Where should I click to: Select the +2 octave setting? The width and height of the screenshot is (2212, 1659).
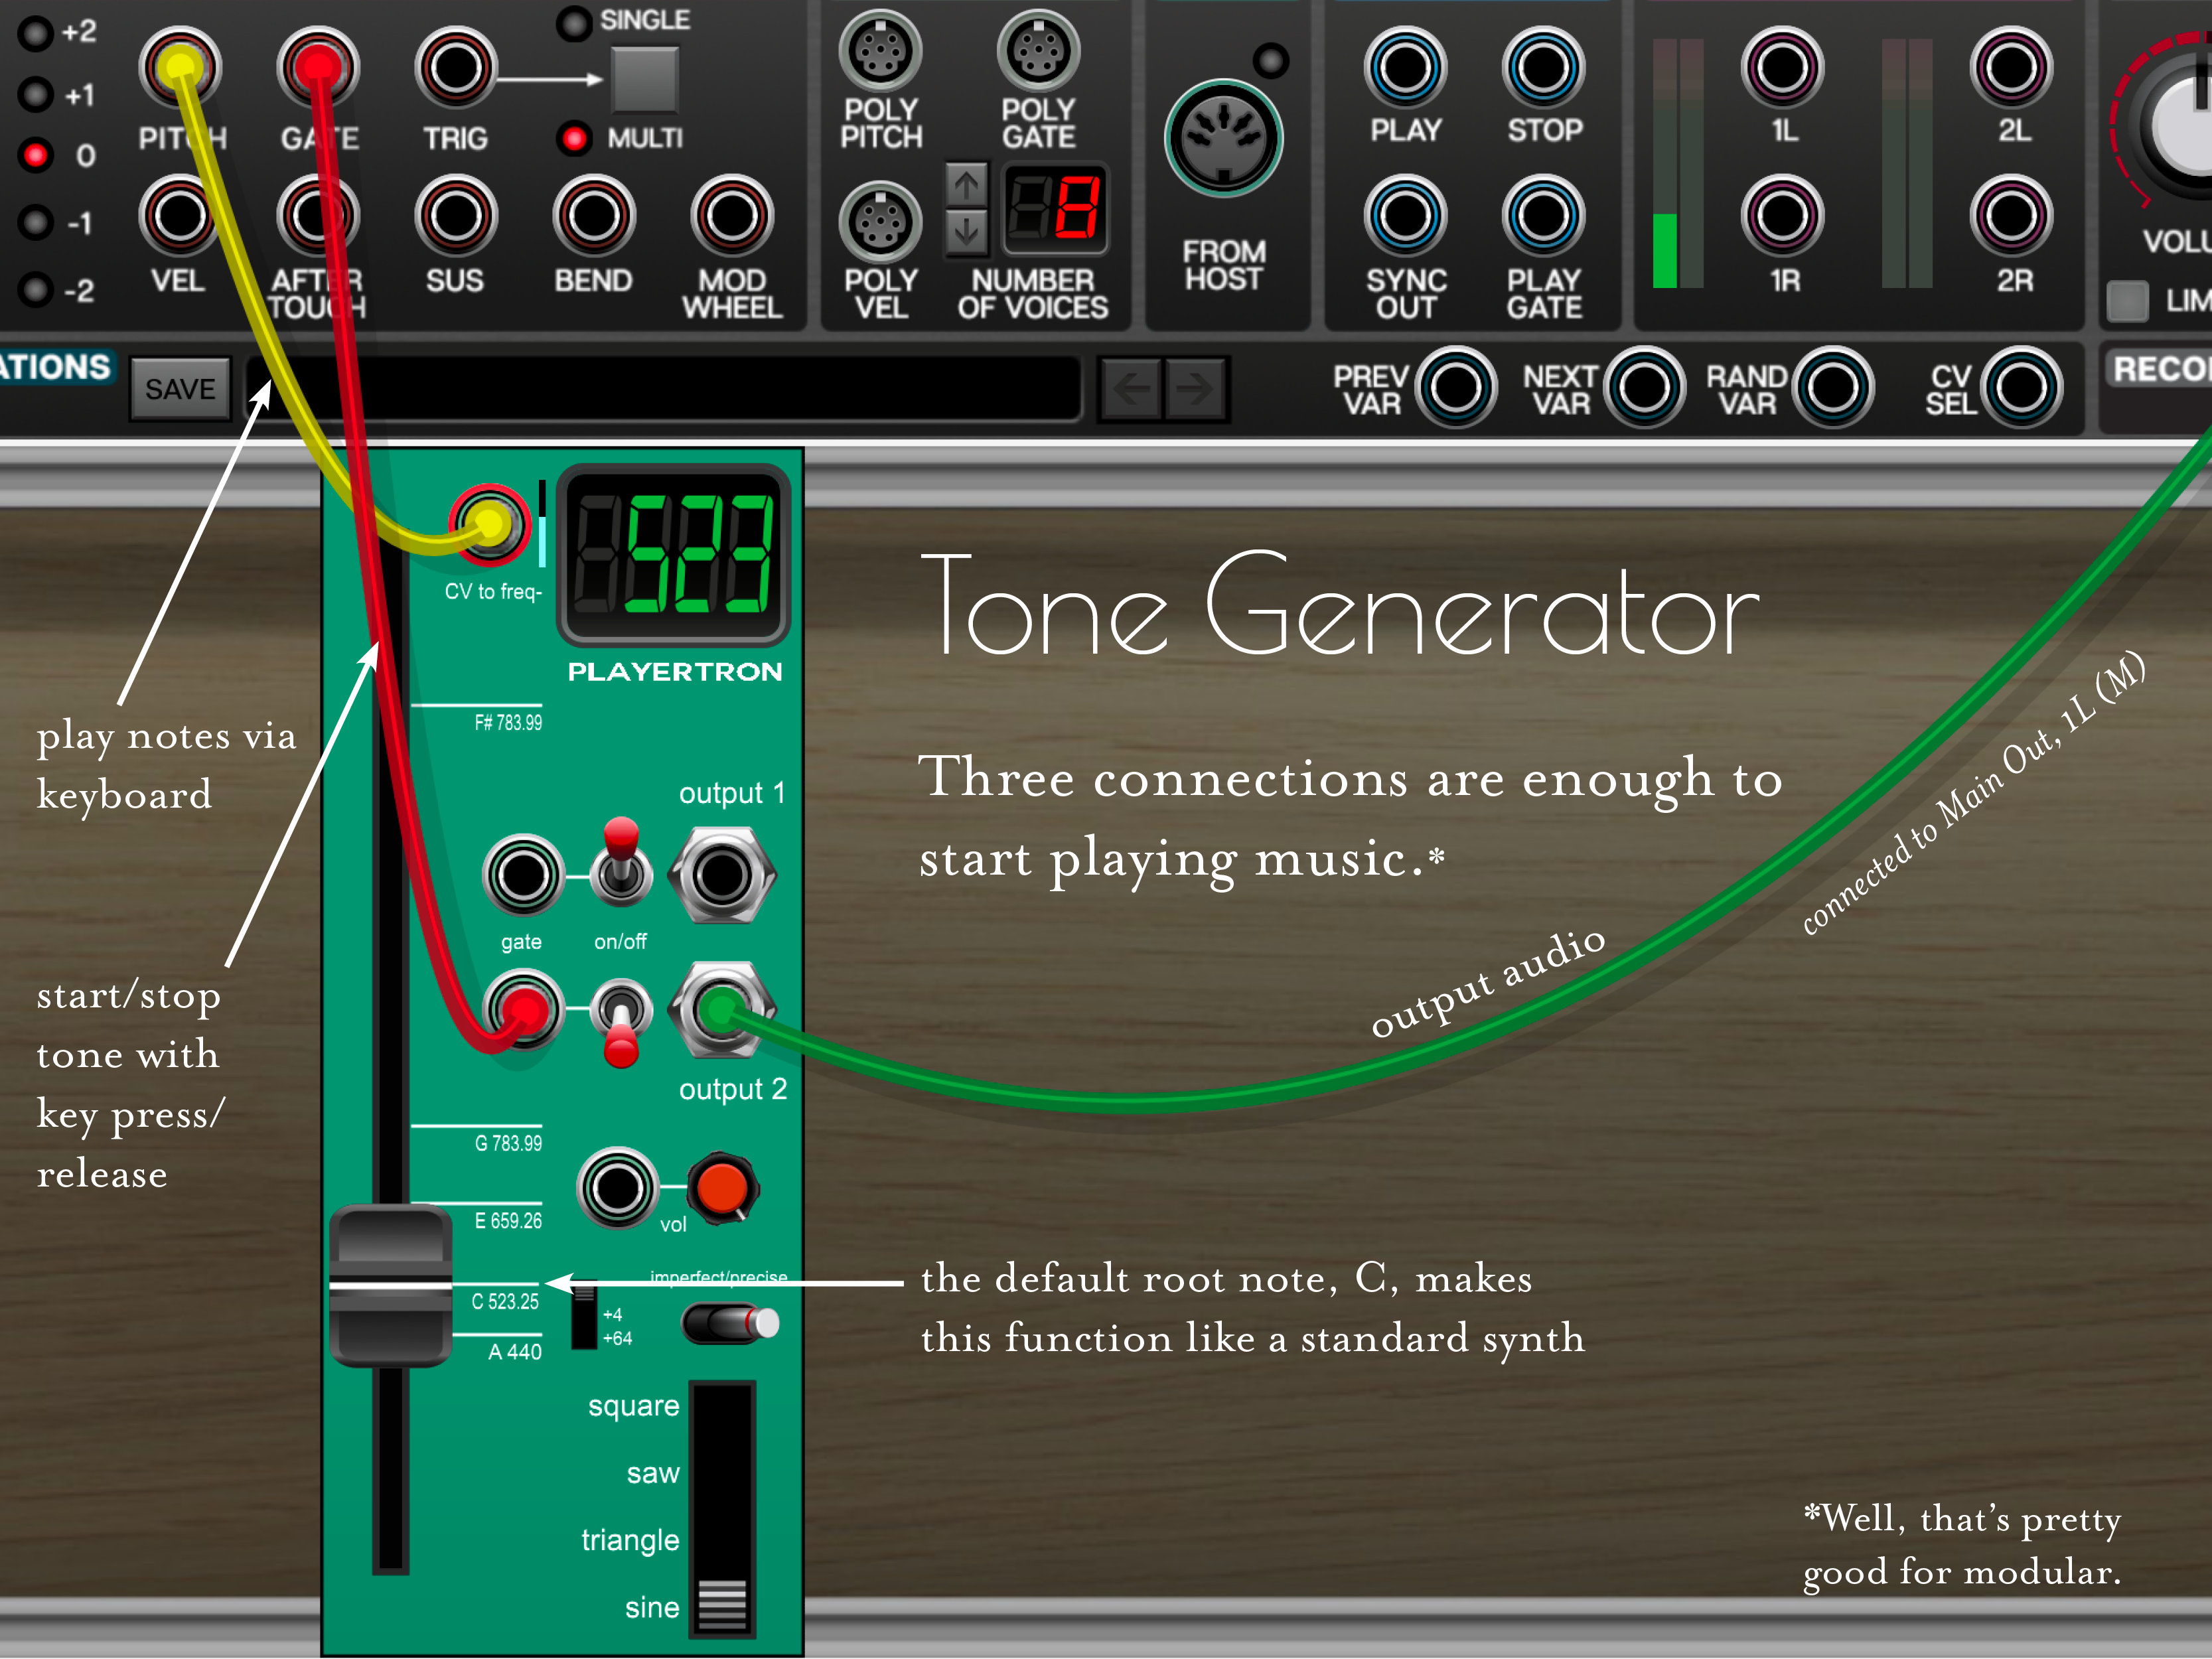point(36,33)
